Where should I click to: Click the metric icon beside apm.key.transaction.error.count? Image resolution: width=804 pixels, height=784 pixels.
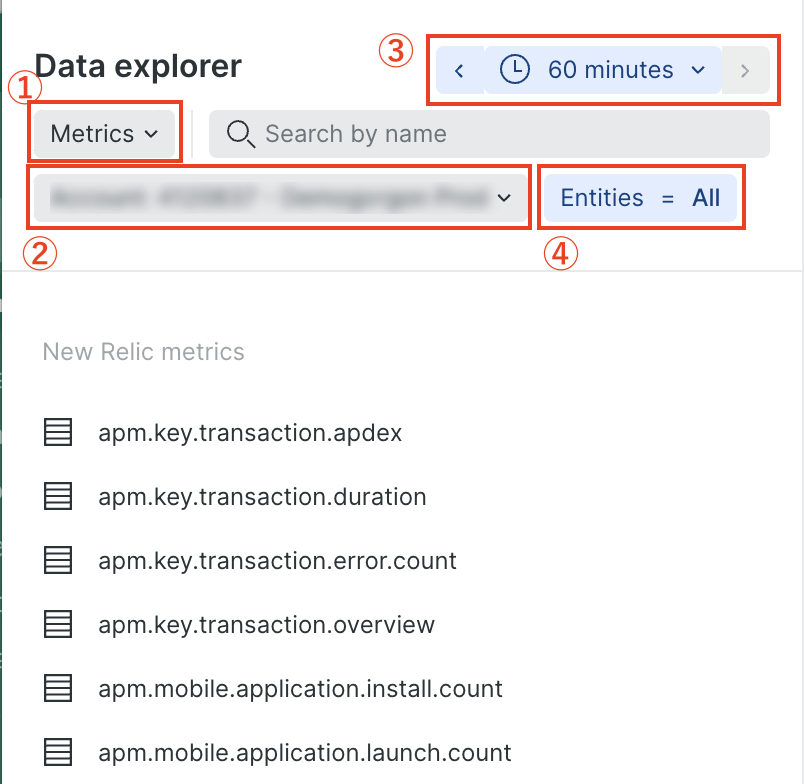[57, 560]
